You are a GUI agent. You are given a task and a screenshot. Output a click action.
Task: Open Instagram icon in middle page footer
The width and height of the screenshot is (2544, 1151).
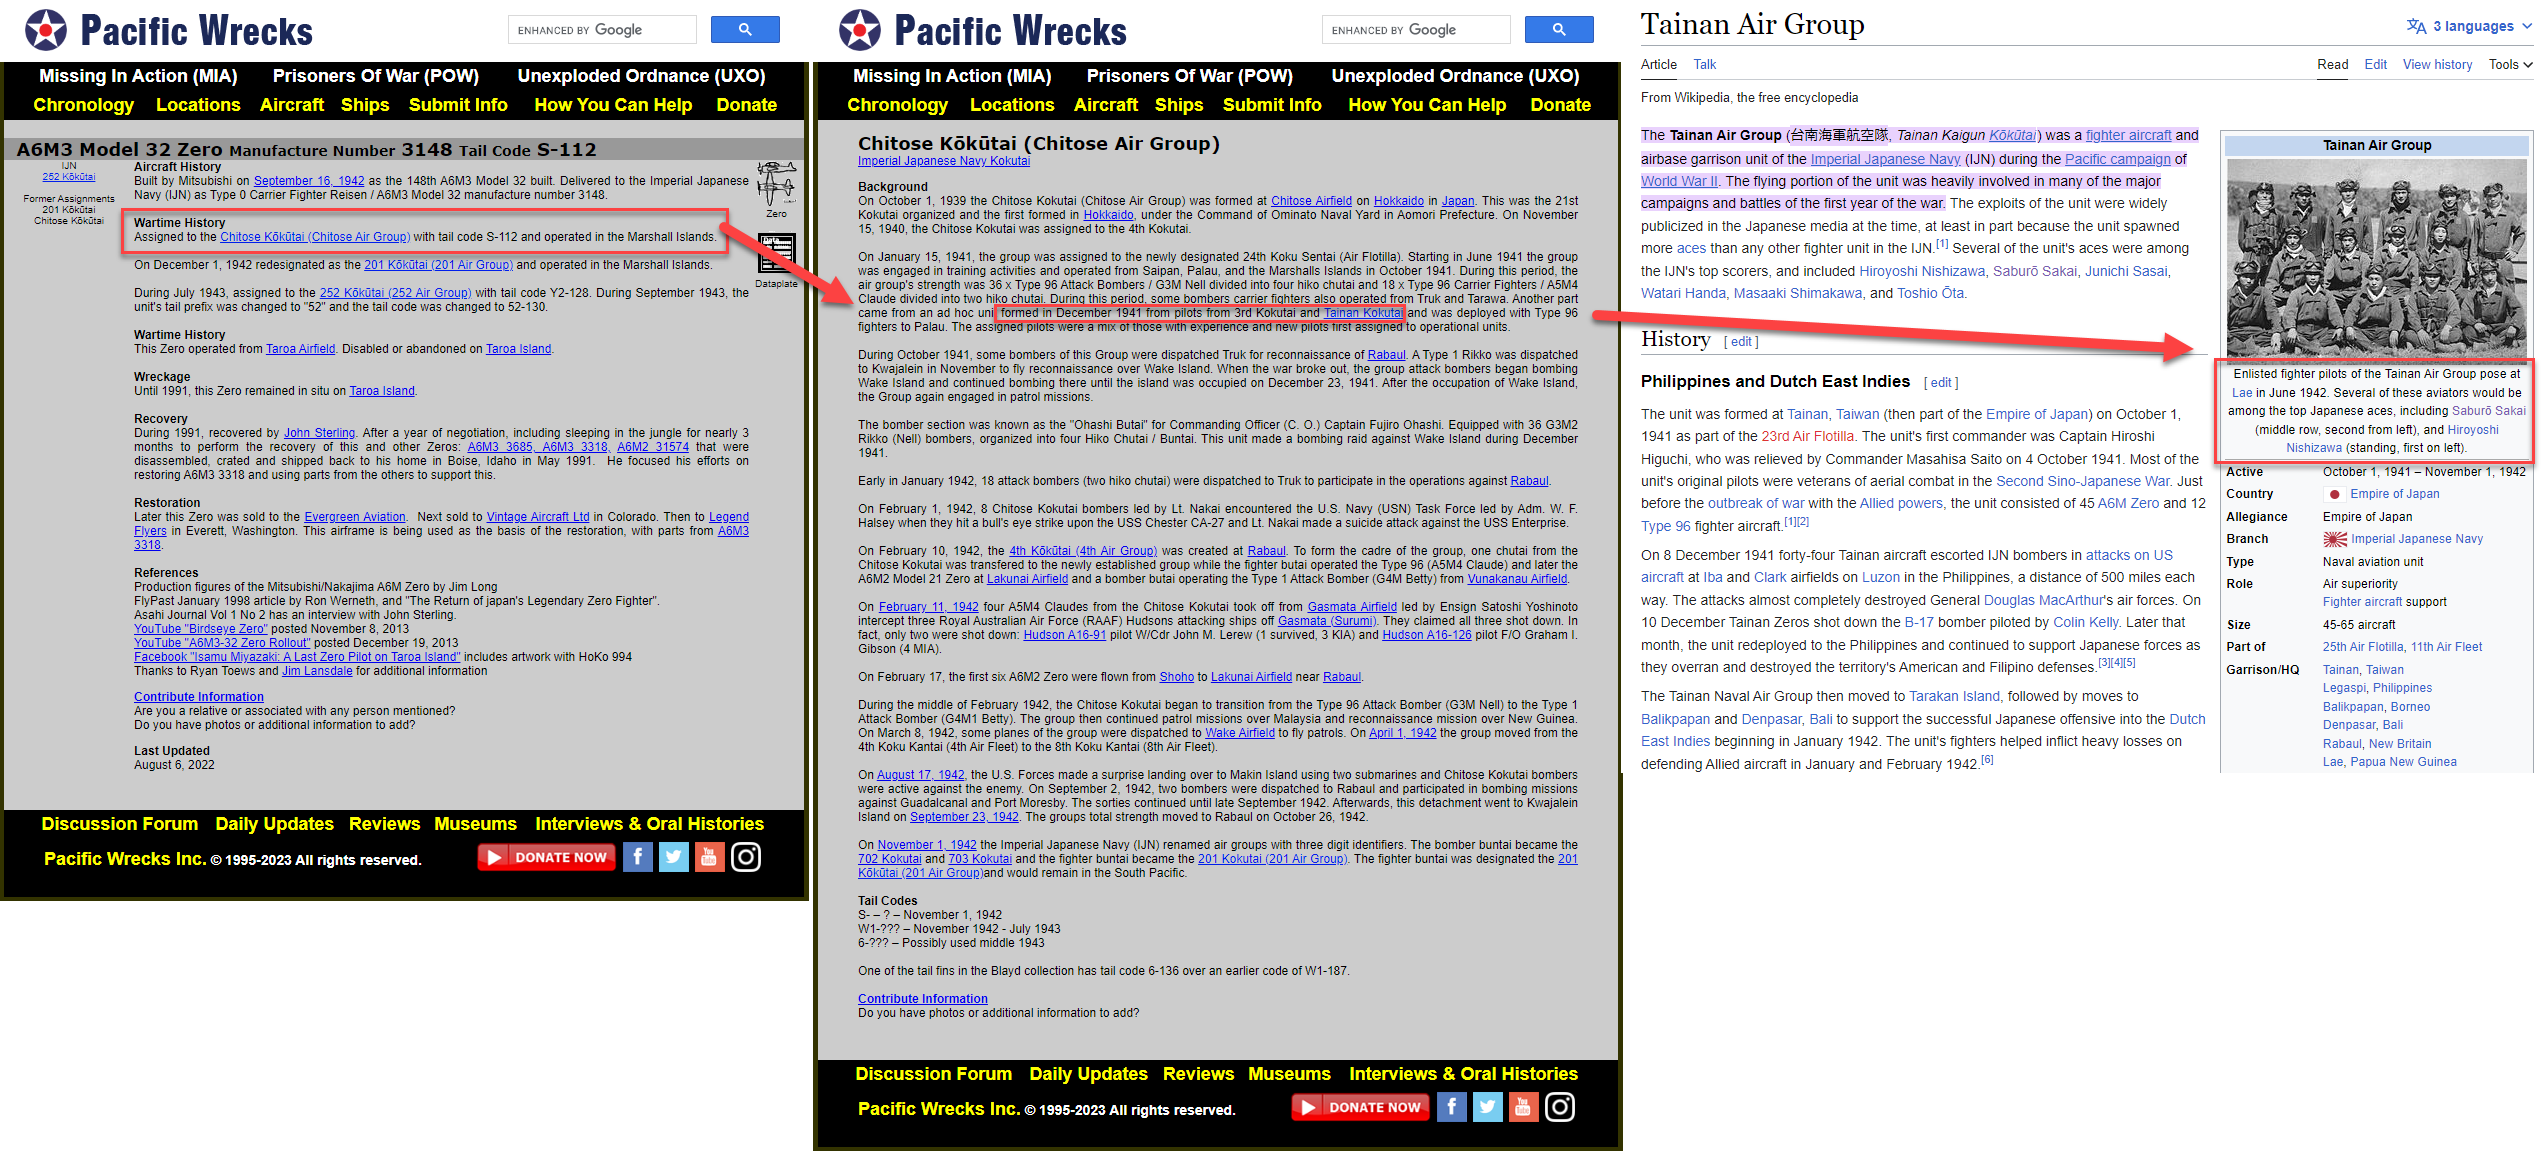[1560, 1107]
